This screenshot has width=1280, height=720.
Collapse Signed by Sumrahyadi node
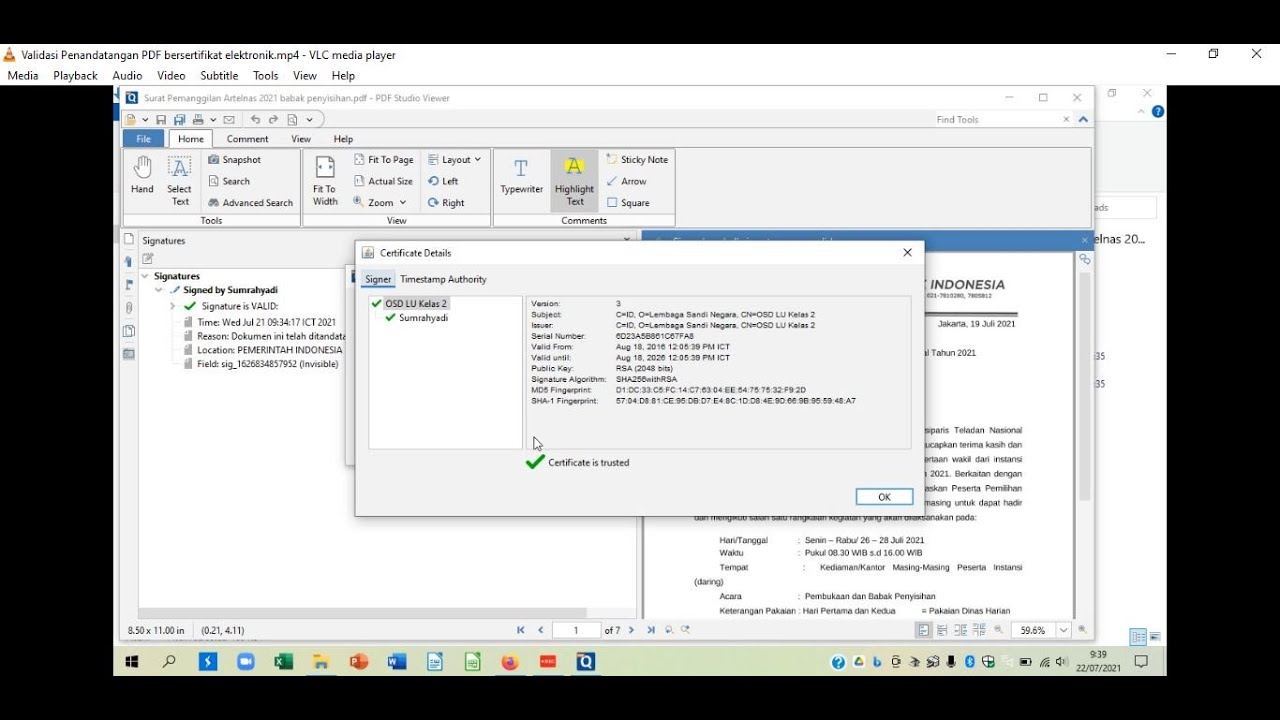[159, 290]
